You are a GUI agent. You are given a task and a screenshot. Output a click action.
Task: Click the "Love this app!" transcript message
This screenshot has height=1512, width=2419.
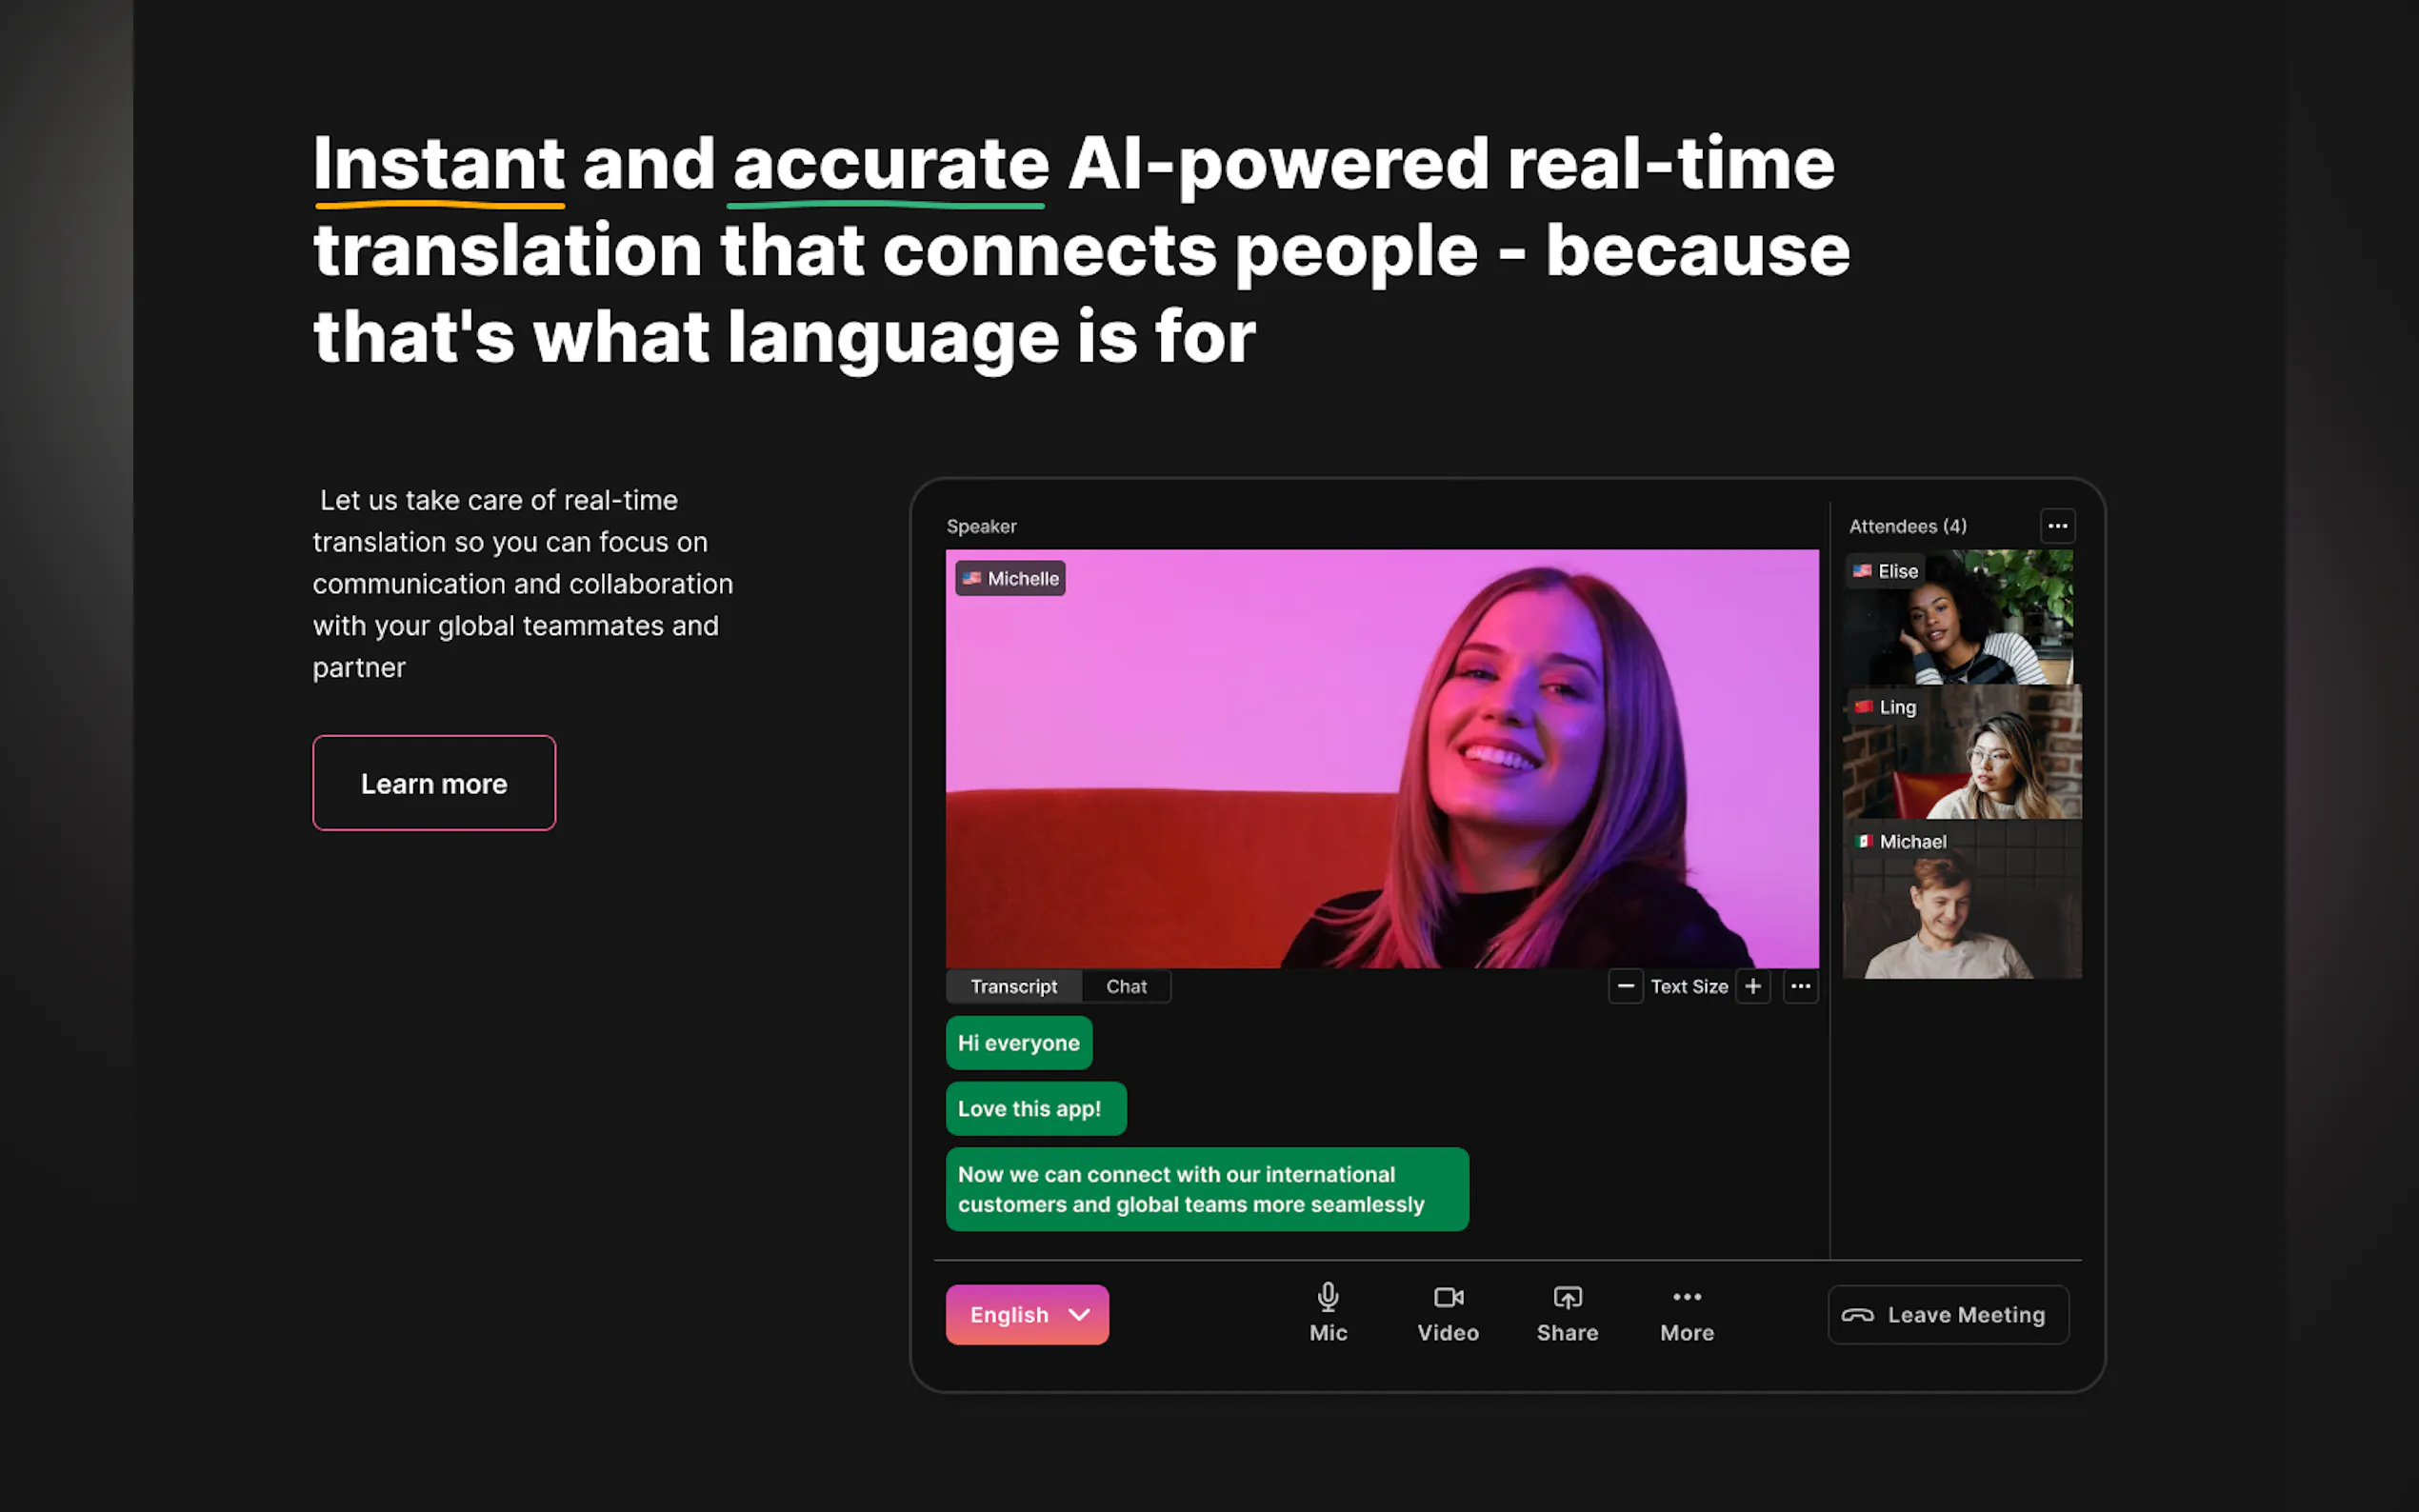coord(1036,1108)
